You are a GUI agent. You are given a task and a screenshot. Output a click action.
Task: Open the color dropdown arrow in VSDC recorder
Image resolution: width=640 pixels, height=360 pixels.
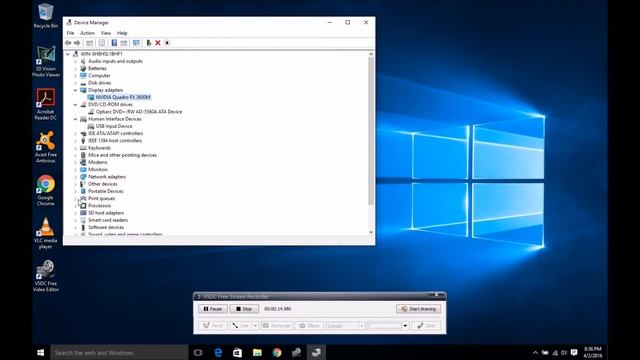coord(405,326)
